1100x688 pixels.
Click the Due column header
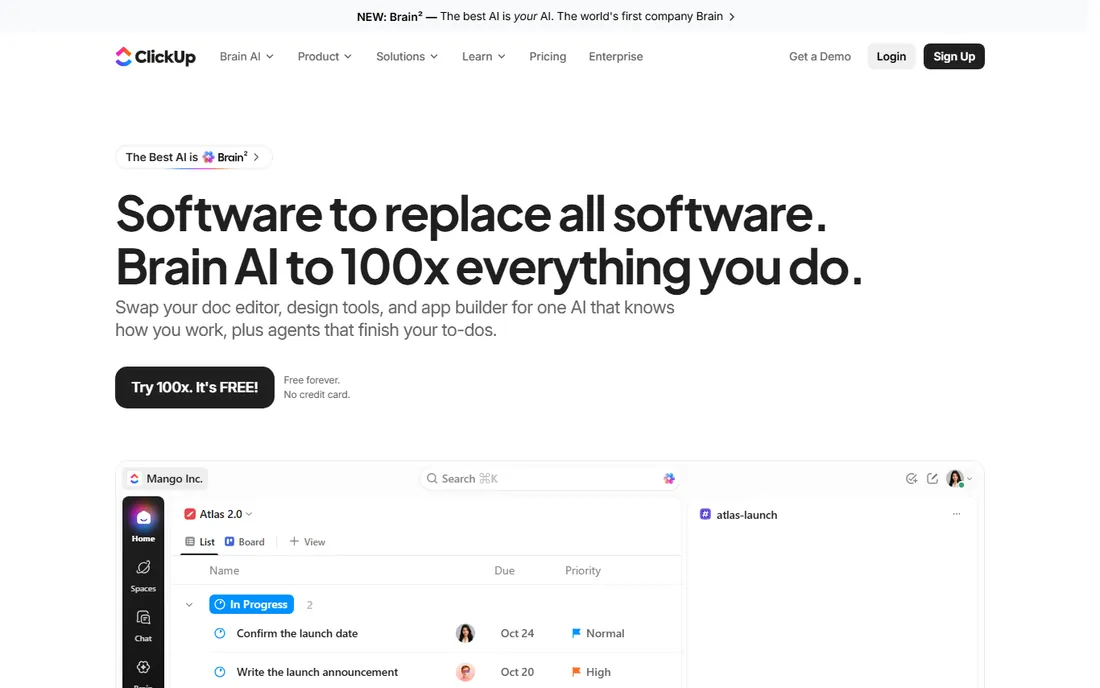[504, 570]
